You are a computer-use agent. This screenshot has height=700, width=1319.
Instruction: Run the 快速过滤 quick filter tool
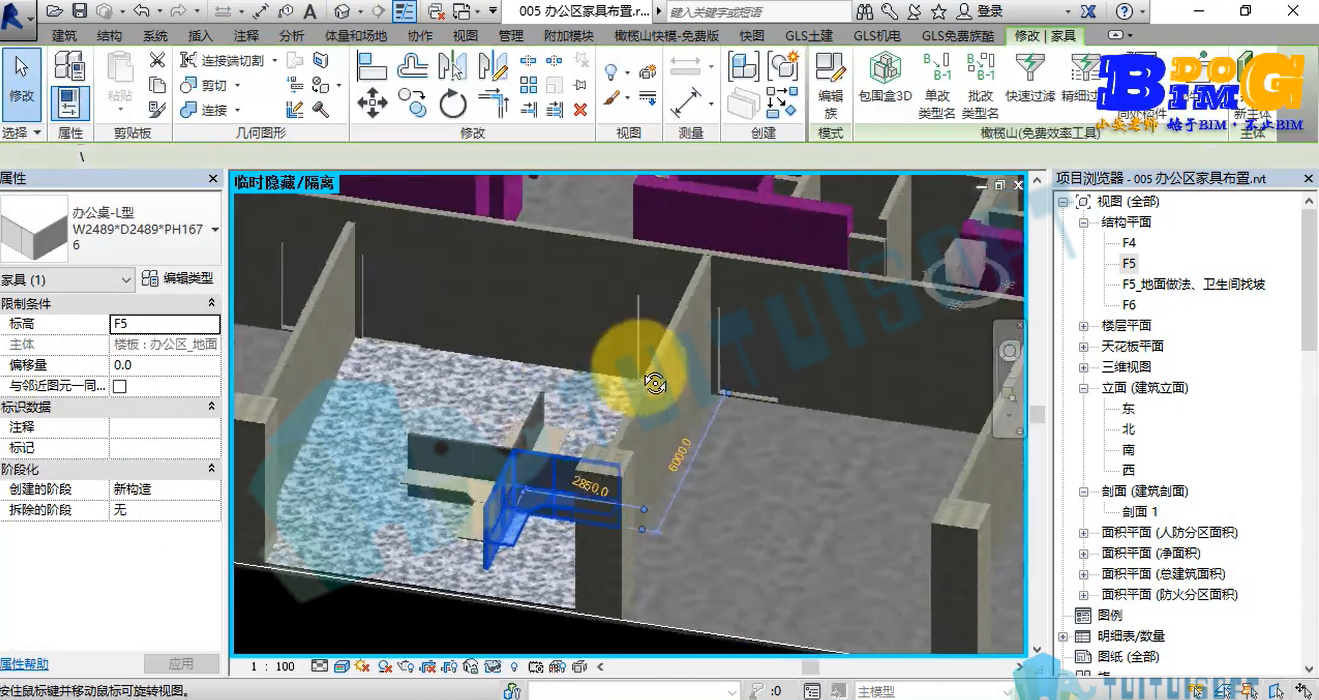pos(1030,77)
